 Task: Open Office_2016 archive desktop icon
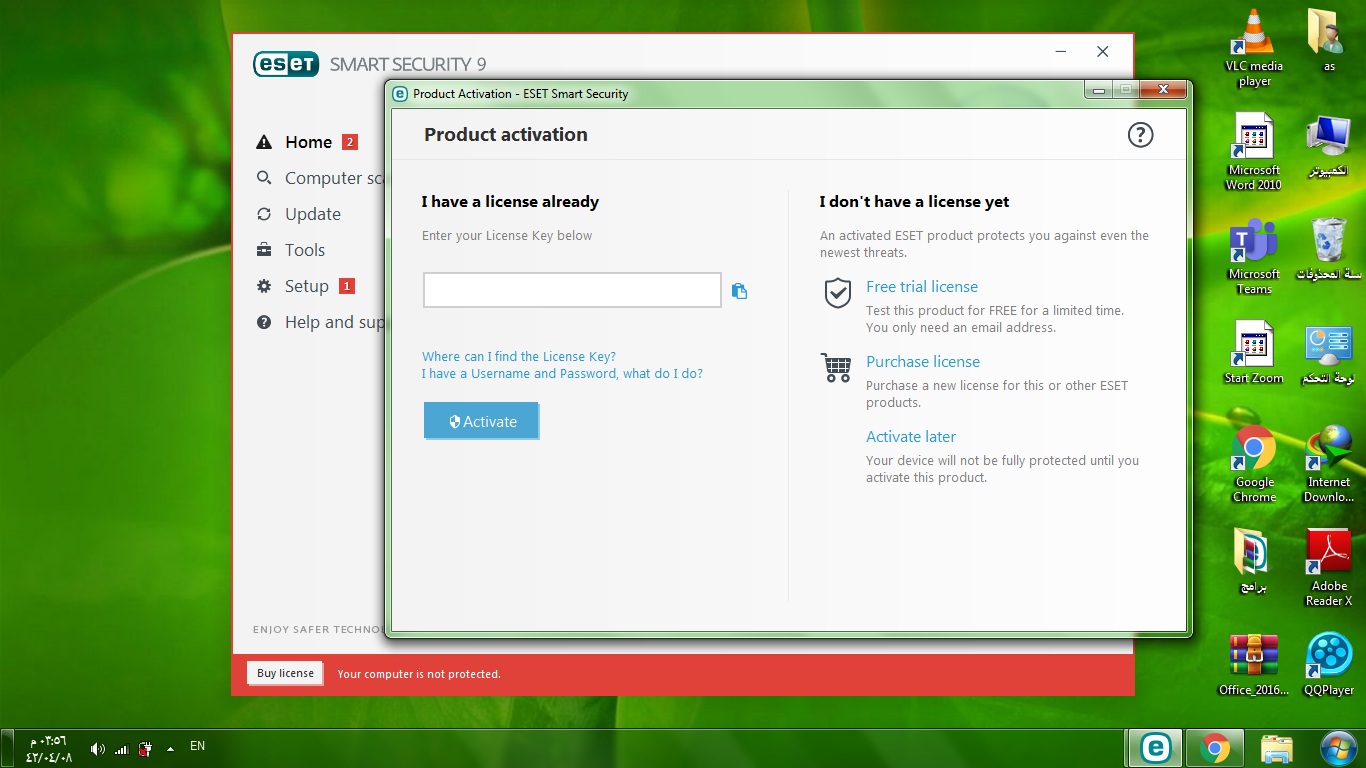click(1254, 665)
